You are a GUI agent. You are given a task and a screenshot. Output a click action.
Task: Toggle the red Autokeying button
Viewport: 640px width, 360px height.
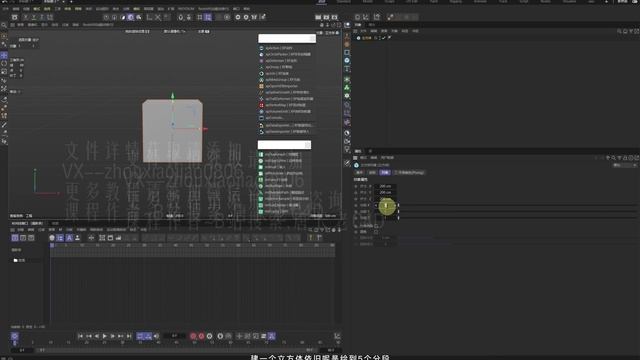(202, 336)
